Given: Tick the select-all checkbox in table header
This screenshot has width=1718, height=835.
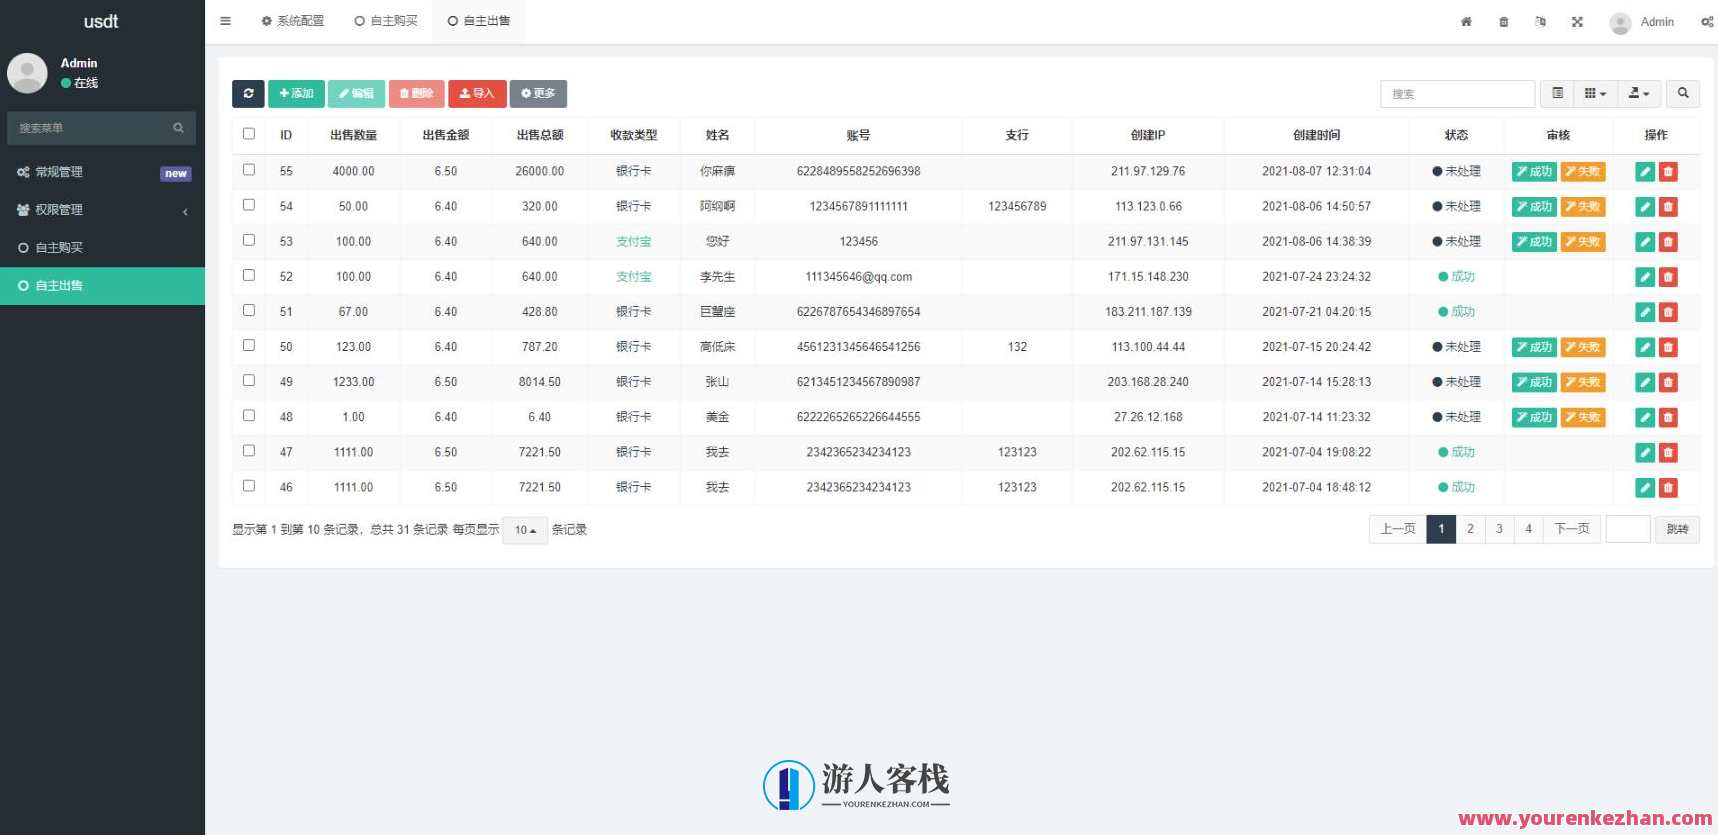Looking at the screenshot, I should point(249,133).
